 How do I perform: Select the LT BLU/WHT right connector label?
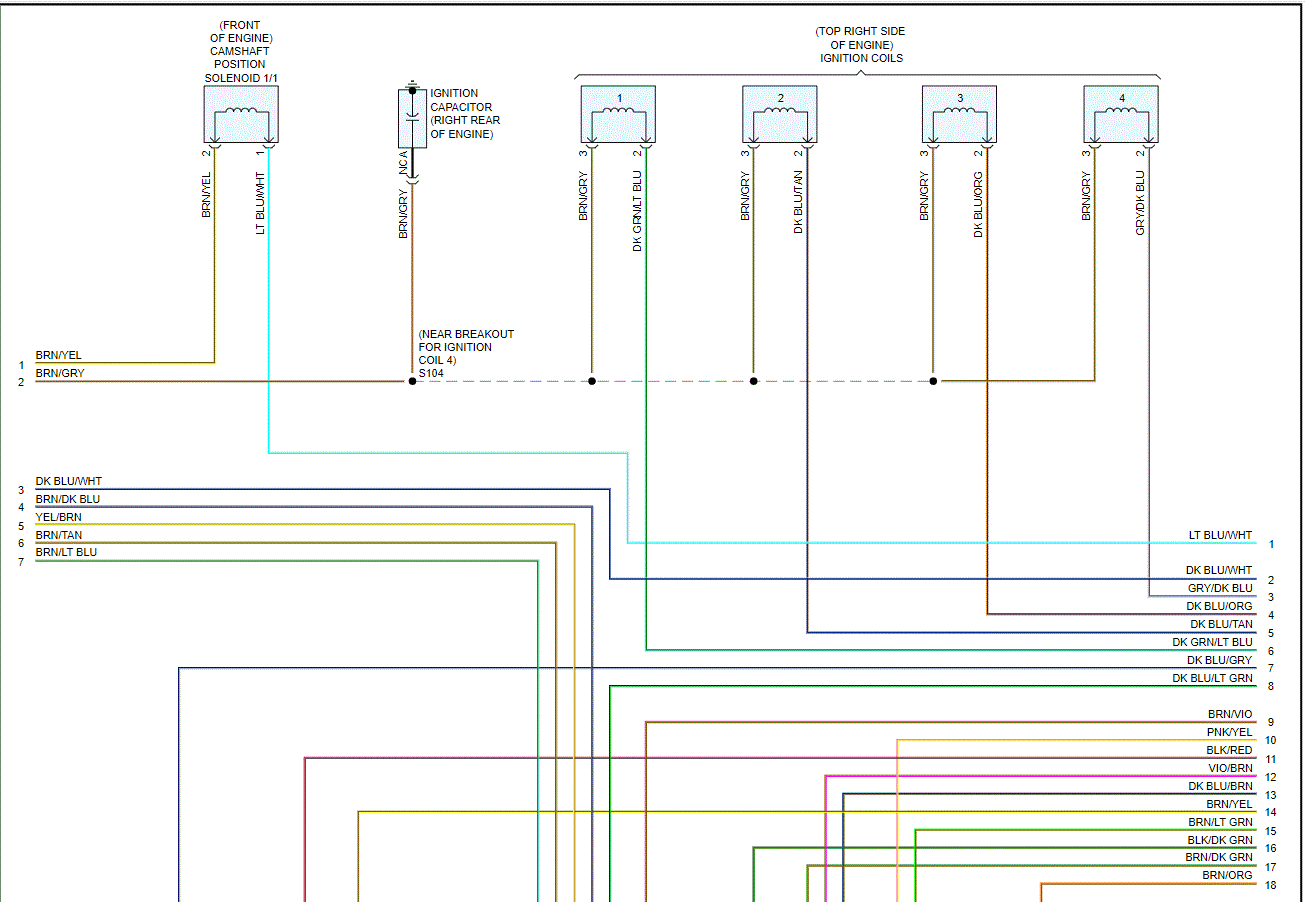(x=1220, y=535)
